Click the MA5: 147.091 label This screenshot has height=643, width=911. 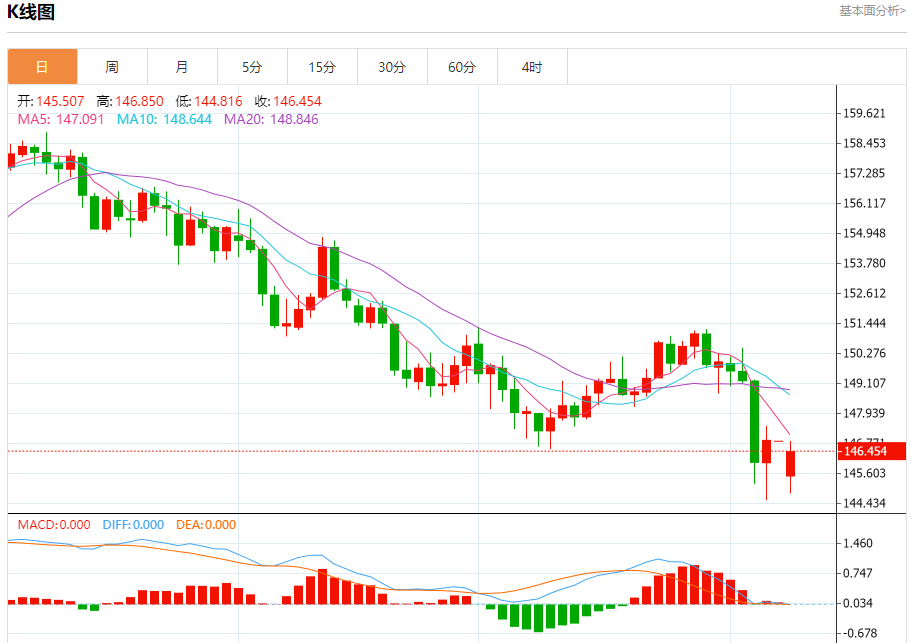click(61, 120)
